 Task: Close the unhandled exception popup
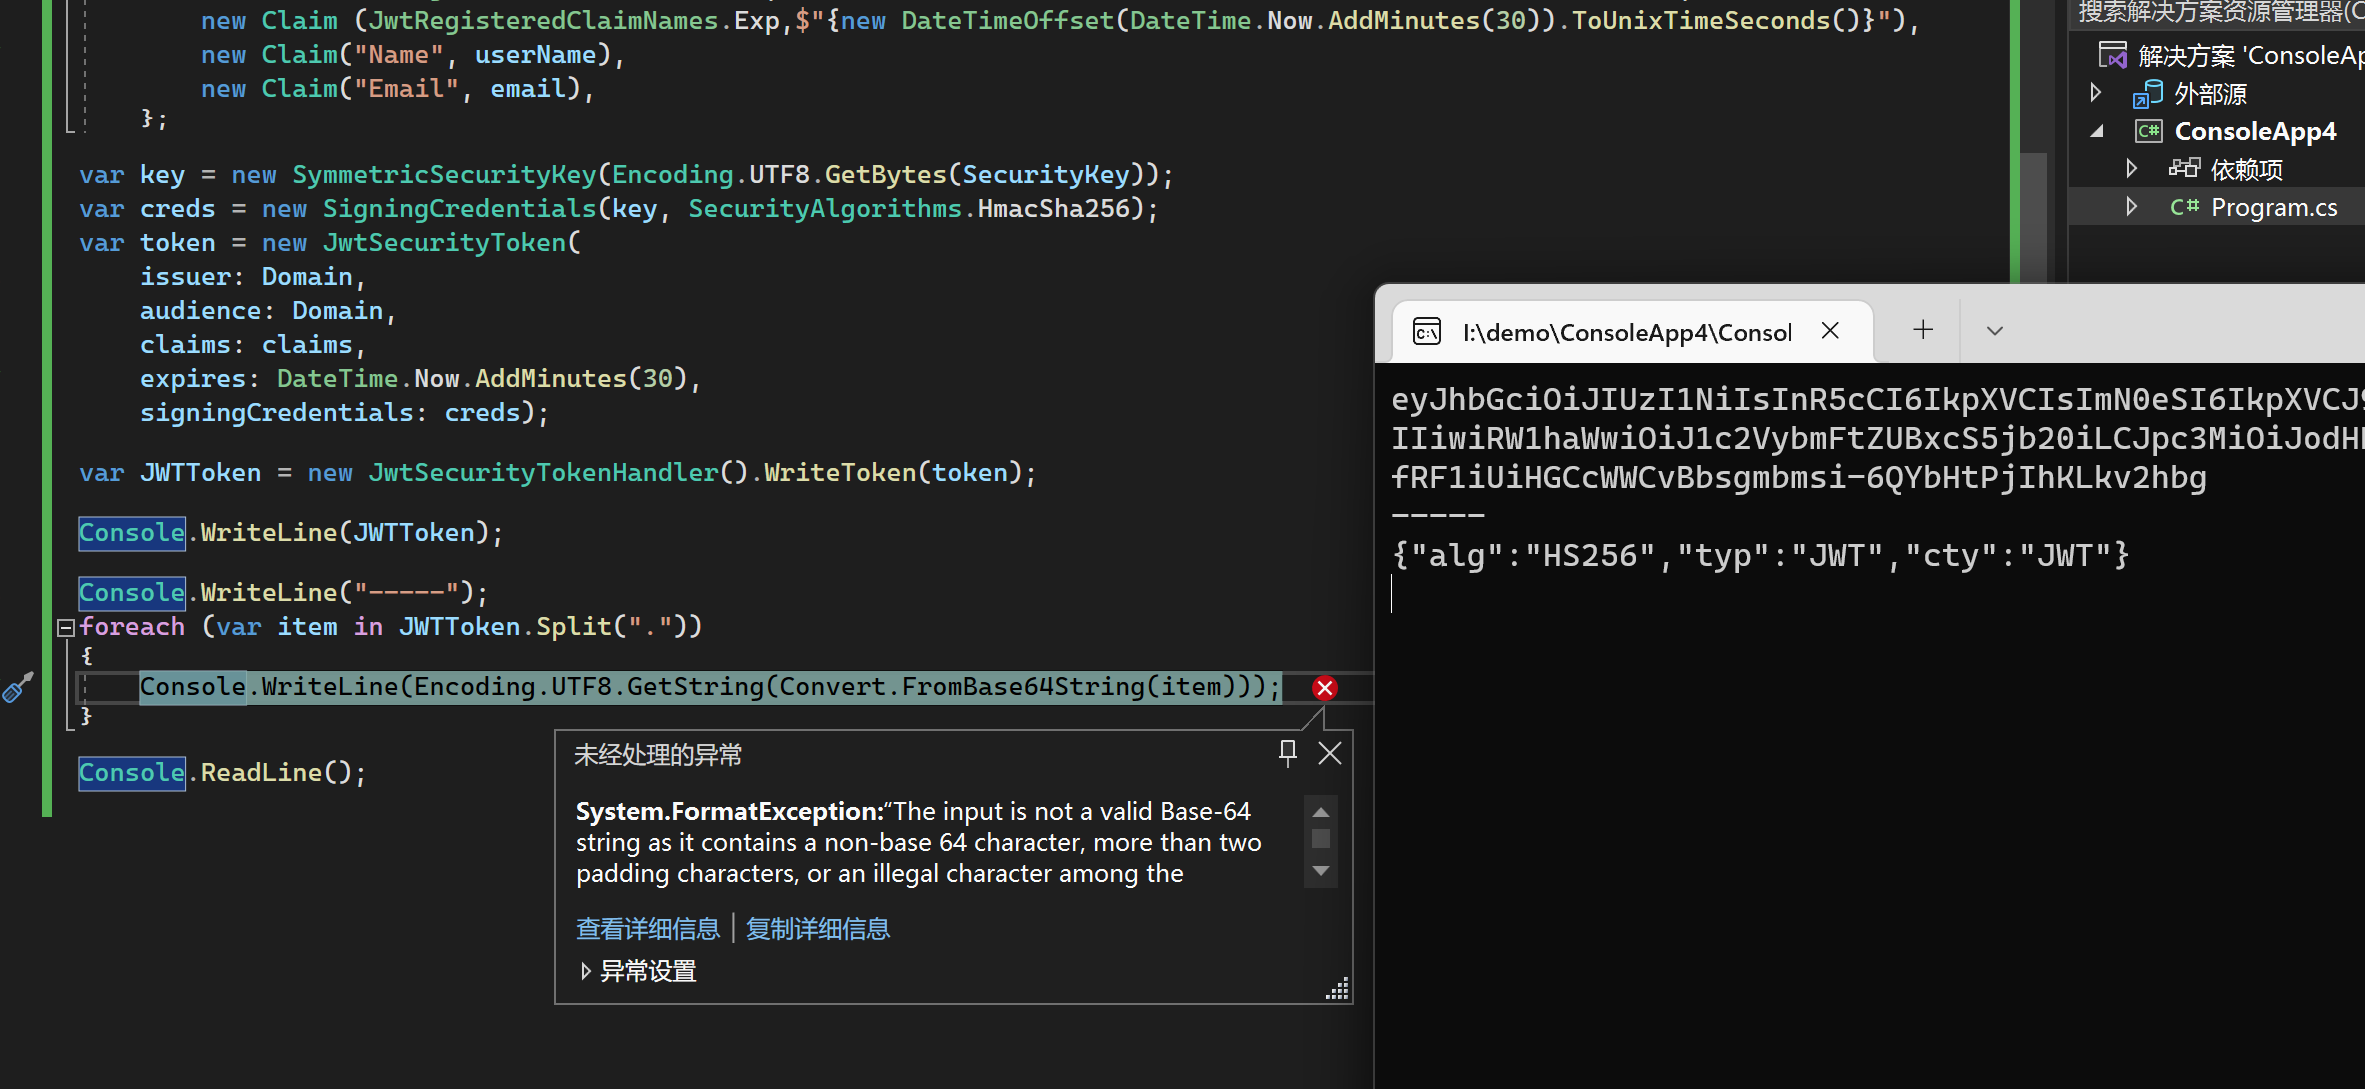(1330, 753)
